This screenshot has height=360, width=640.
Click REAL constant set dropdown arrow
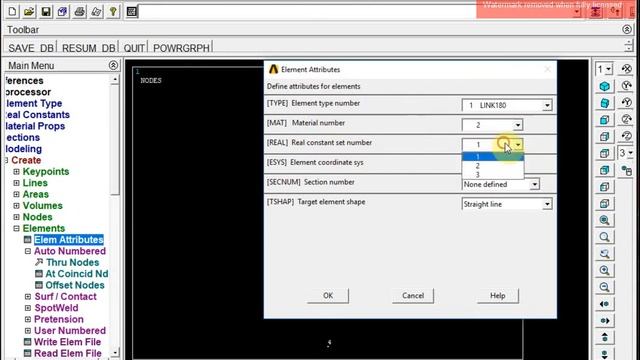[x=518, y=144]
